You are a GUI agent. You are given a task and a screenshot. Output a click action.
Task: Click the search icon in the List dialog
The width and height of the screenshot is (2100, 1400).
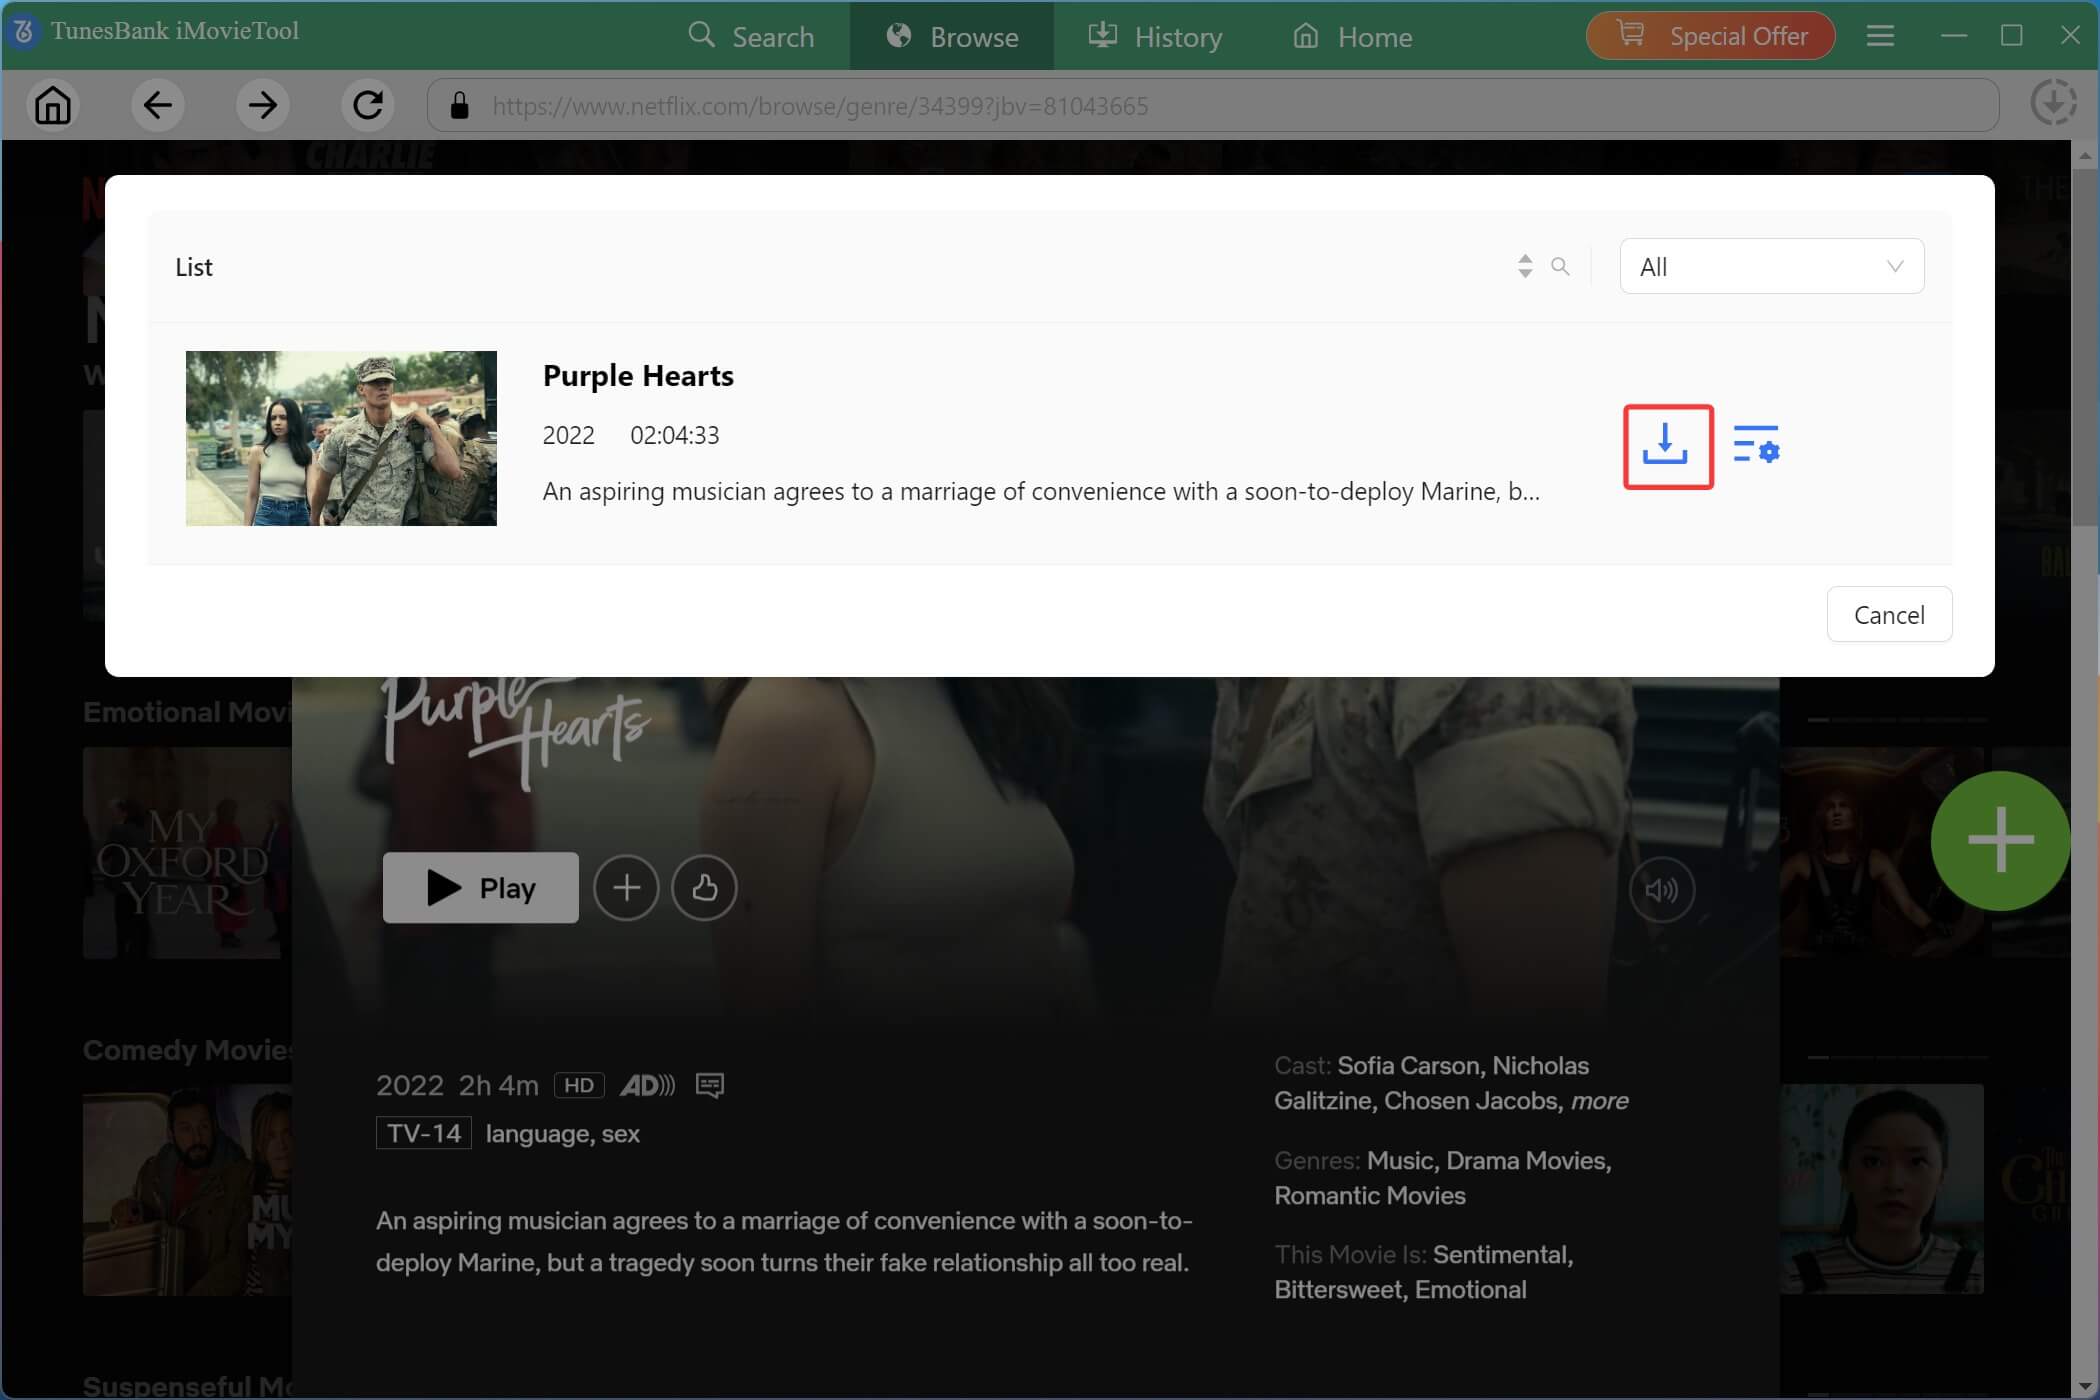(x=1560, y=266)
